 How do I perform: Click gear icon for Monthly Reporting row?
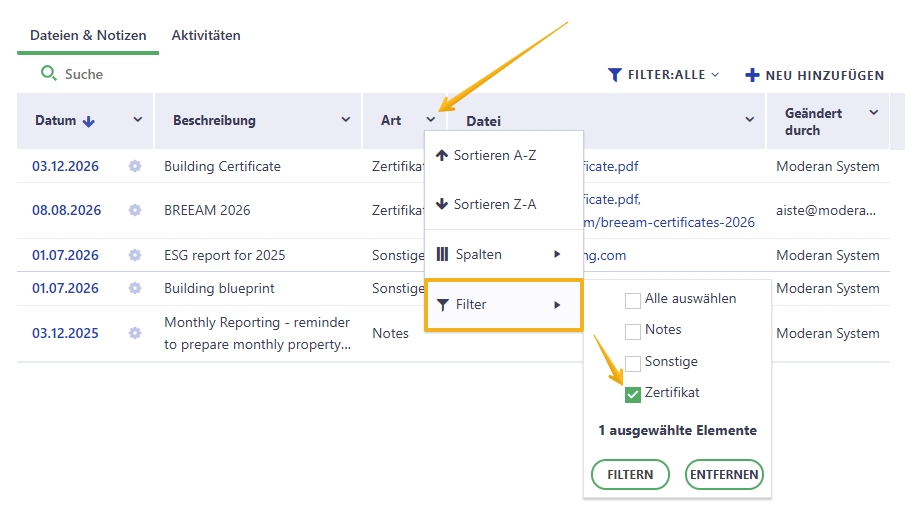135,333
